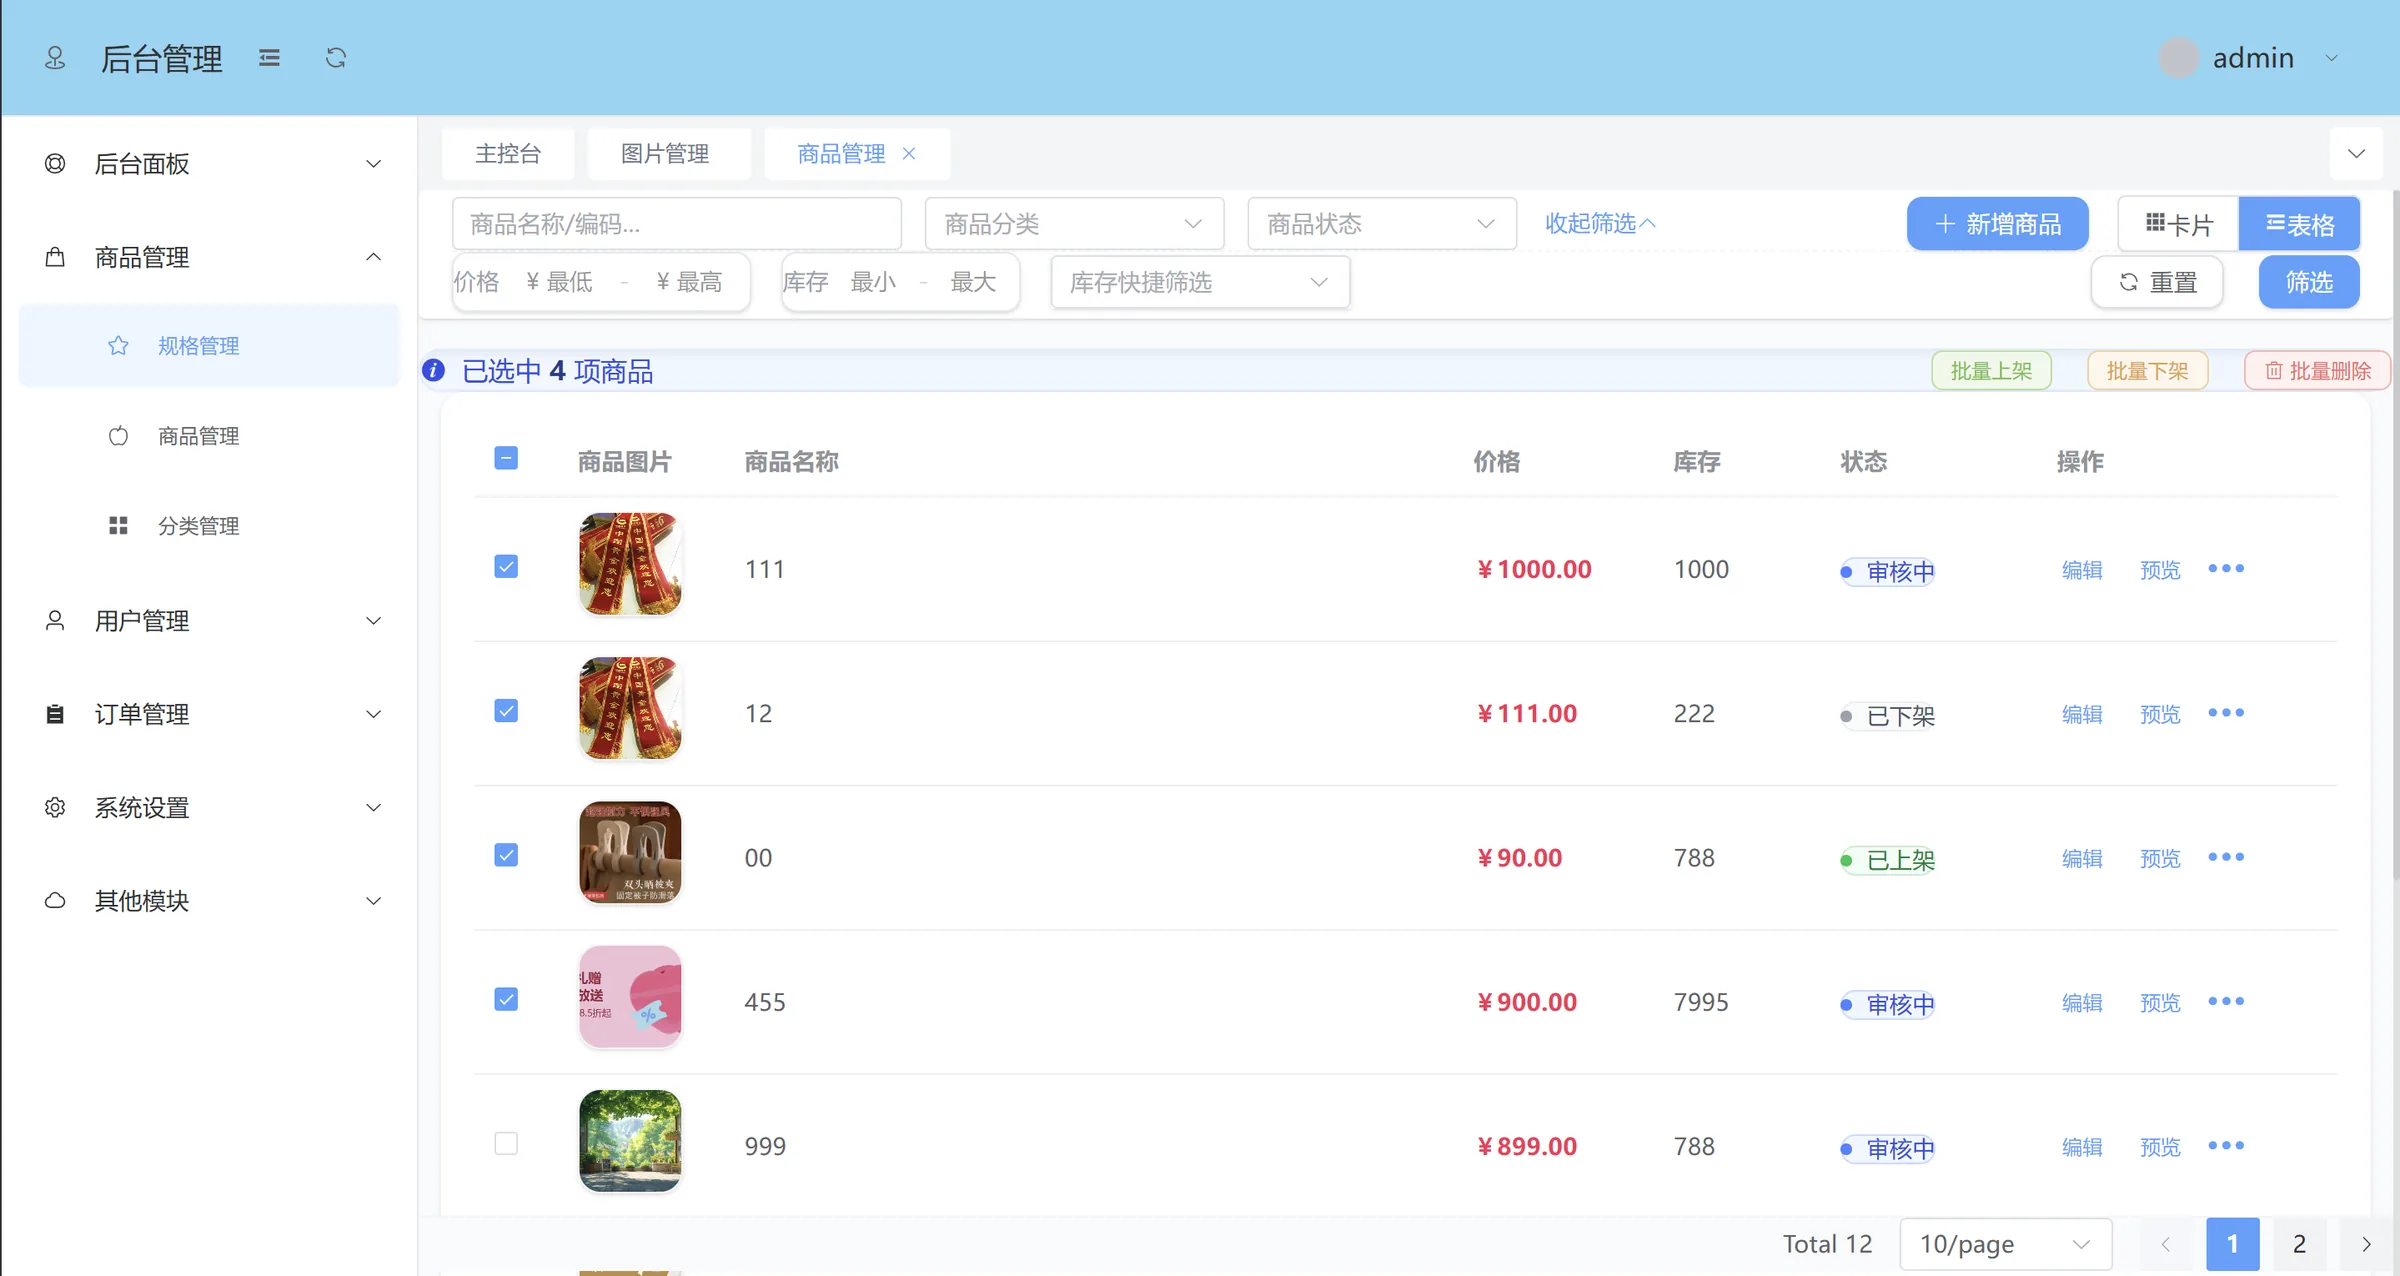Expand the 系统设置 menu
2400x1276 pixels.
point(208,807)
